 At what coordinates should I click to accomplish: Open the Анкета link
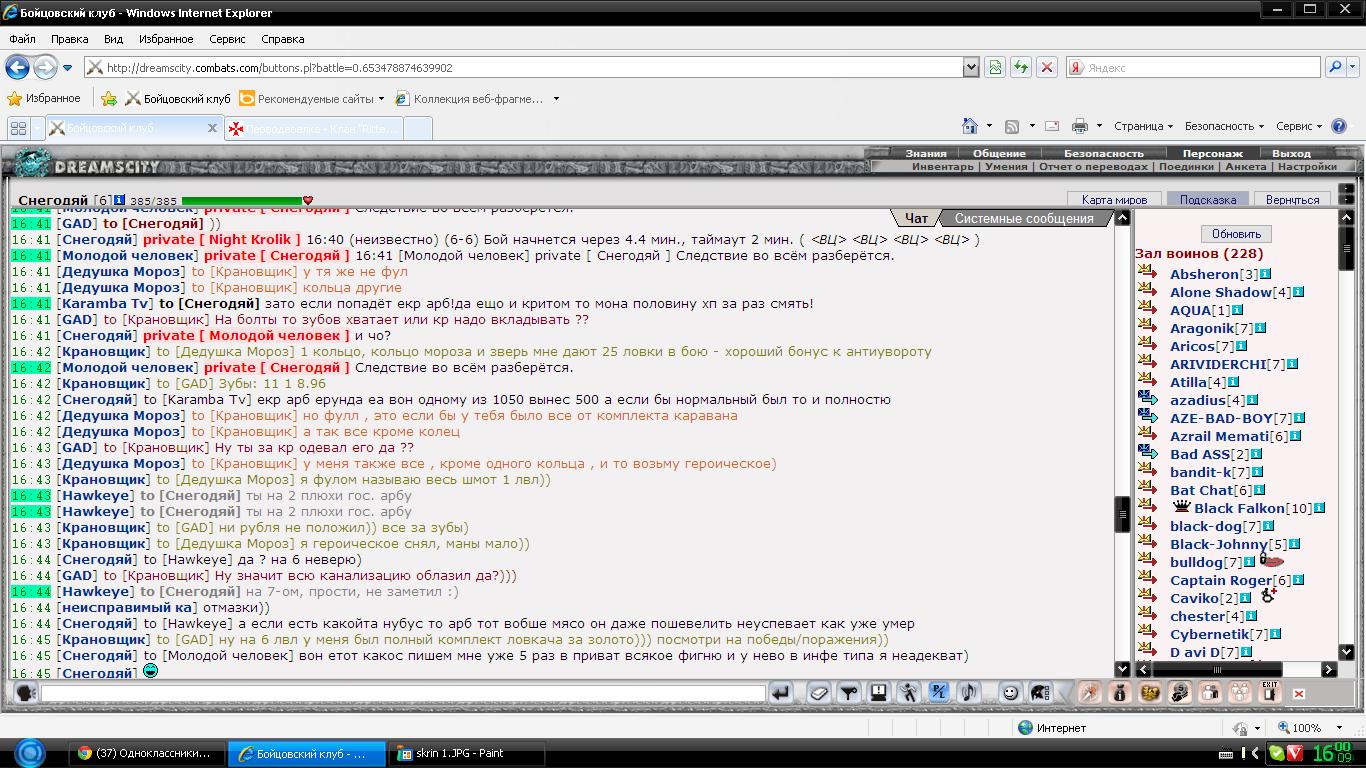pos(1245,167)
